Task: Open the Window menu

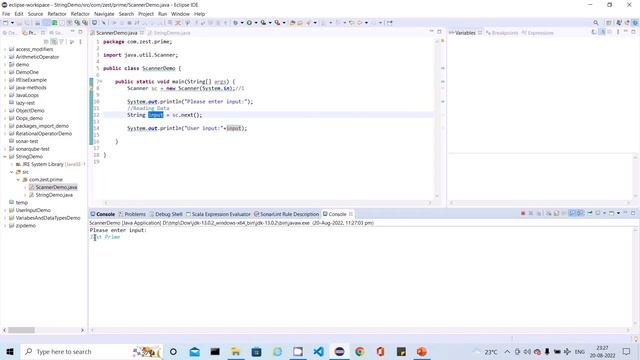Action: 180,14
